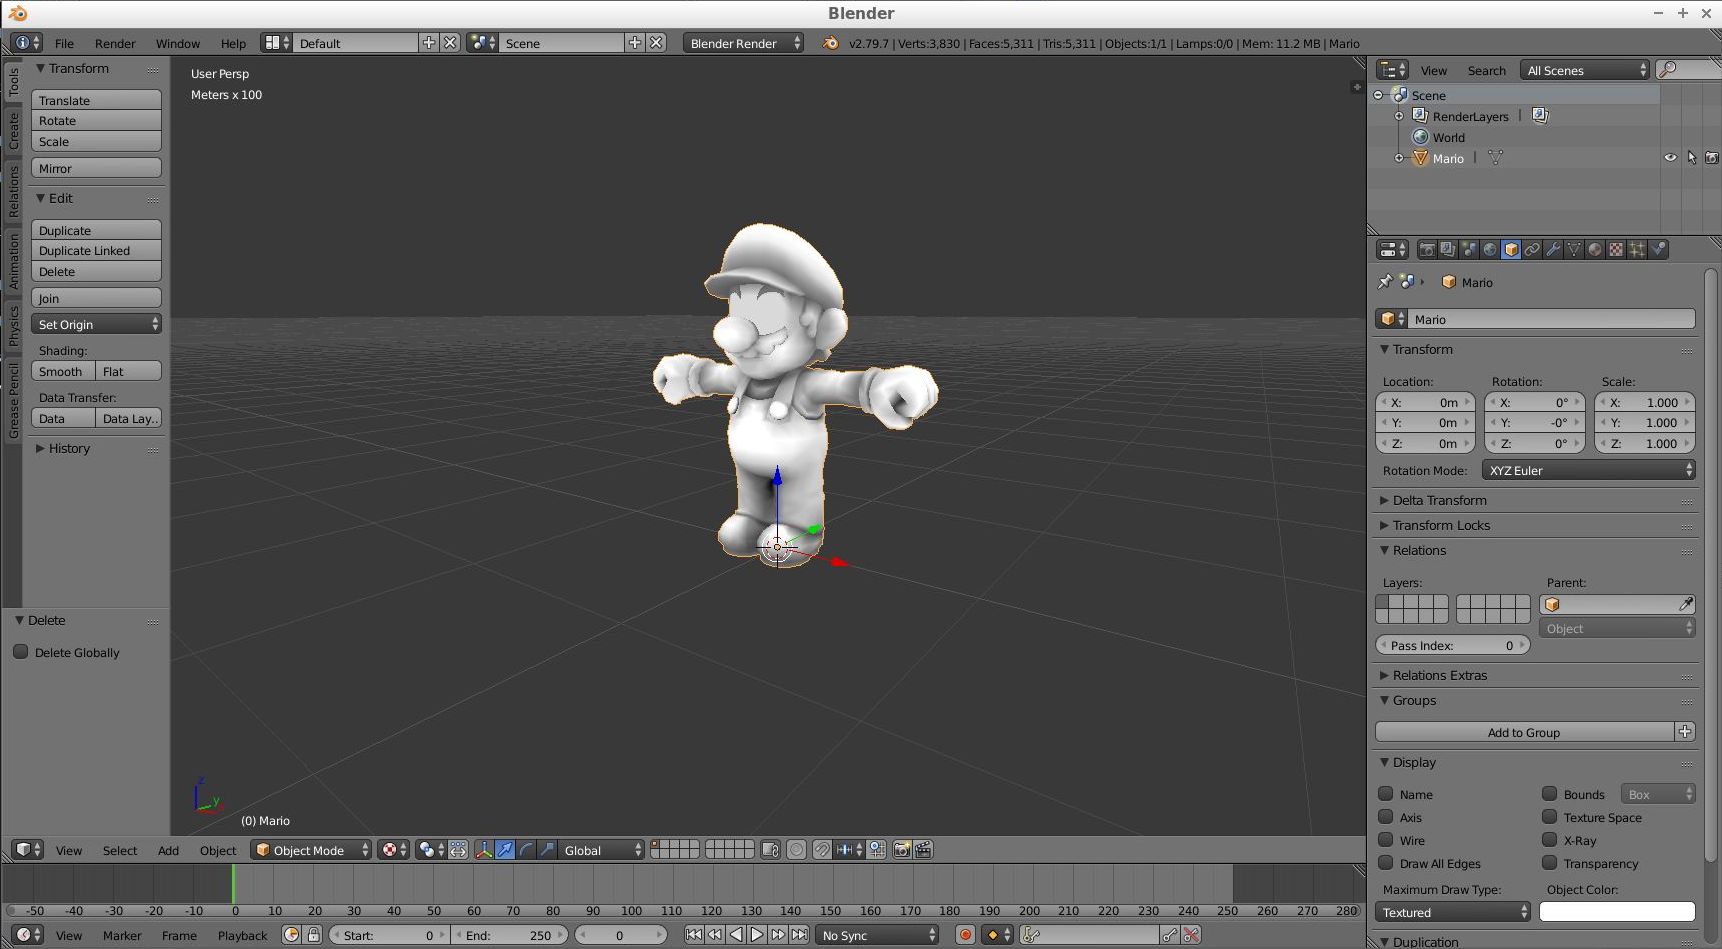Viewport: 1722px width, 949px height.
Task: Click the translate manipulator arrow icon
Action: [505, 850]
